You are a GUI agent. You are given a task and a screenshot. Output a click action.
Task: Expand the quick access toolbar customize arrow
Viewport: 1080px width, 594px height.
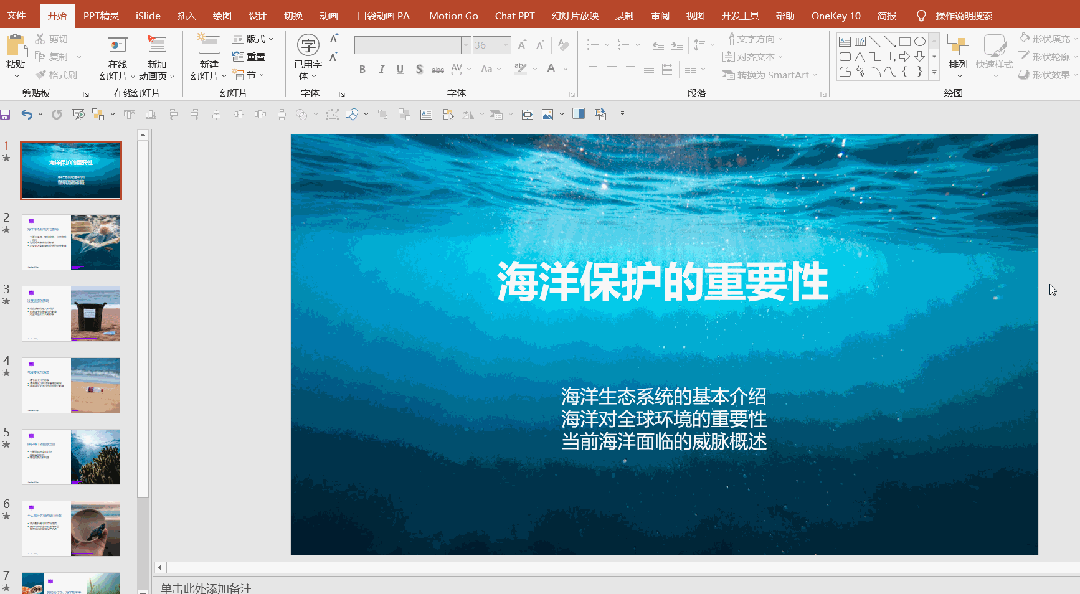coord(622,114)
